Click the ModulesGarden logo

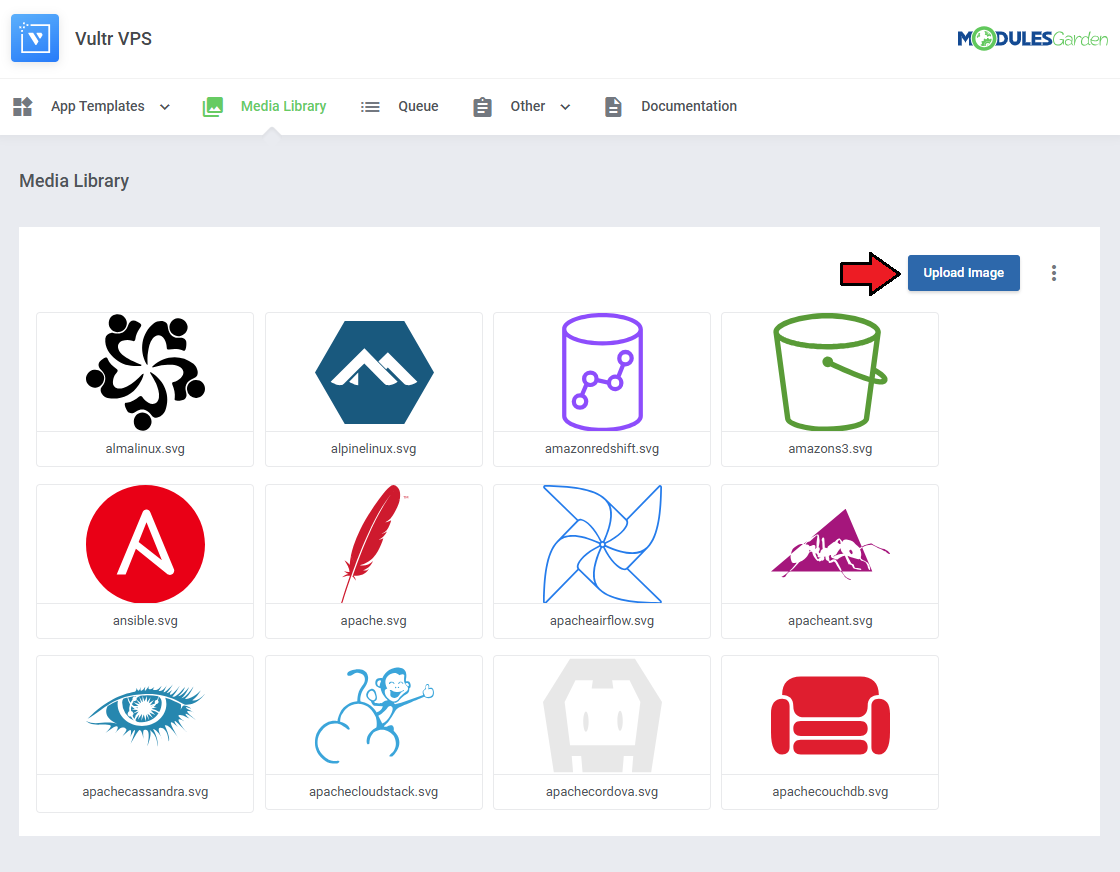(x=1032, y=39)
